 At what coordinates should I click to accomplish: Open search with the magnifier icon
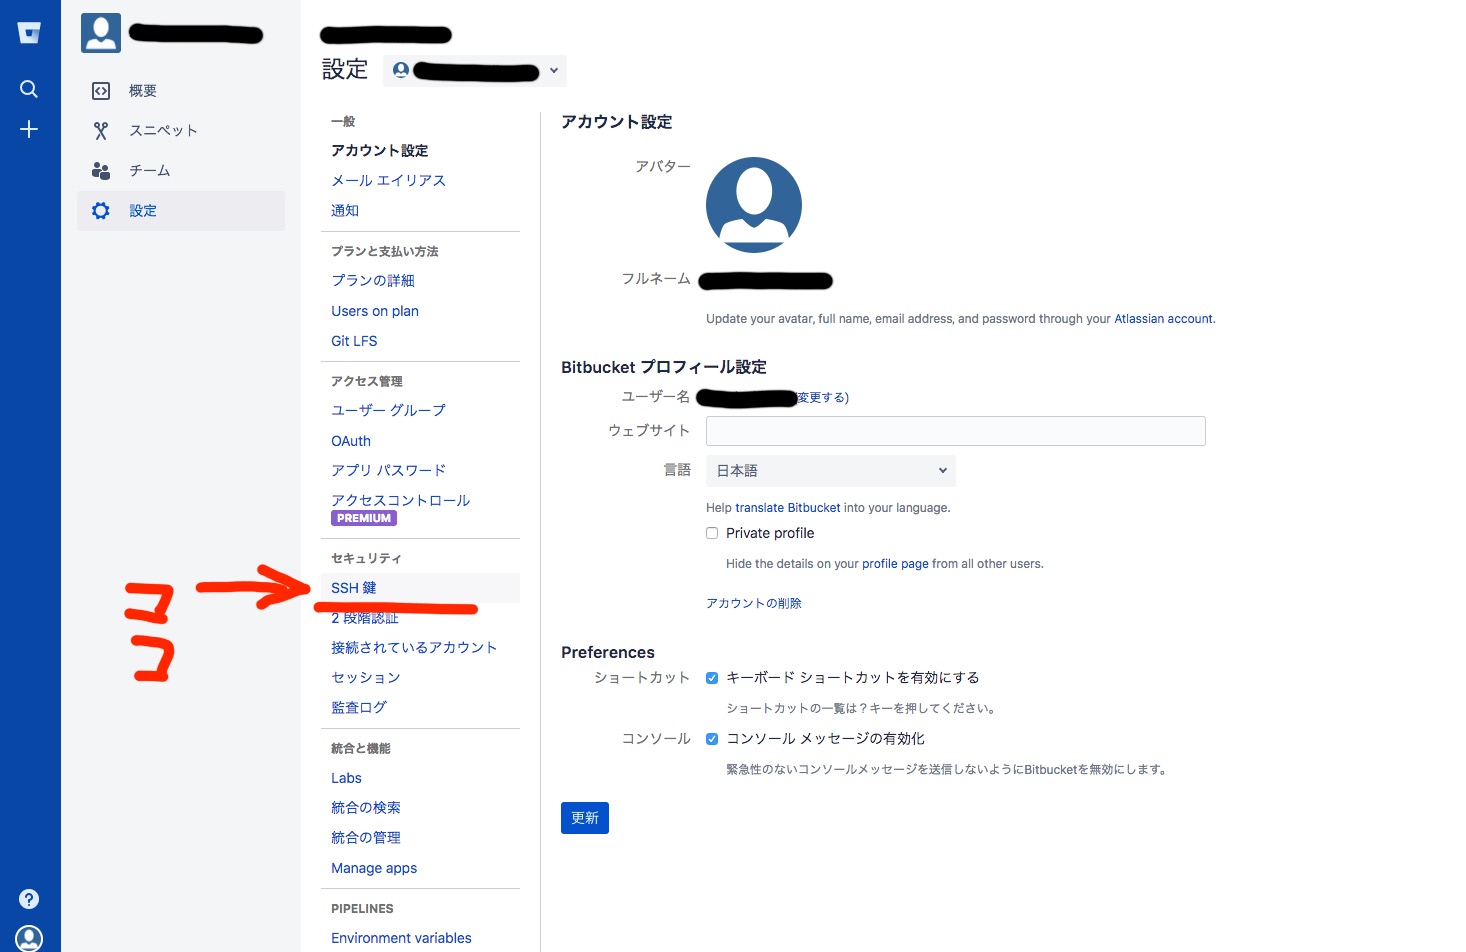pos(29,89)
